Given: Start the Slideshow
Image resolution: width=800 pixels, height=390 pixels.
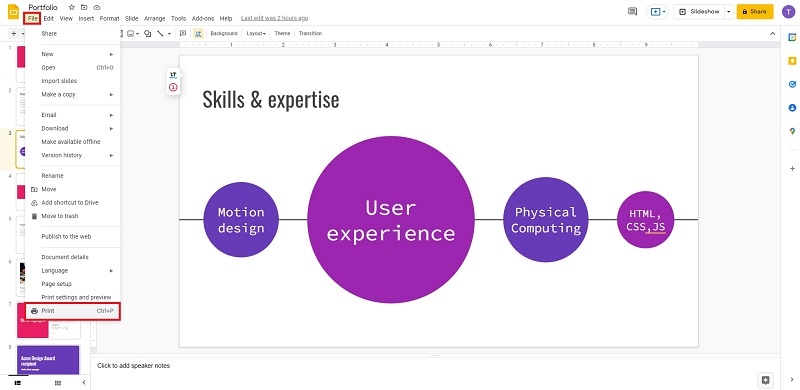Looking at the screenshot, I should click(x=699, y=11).
